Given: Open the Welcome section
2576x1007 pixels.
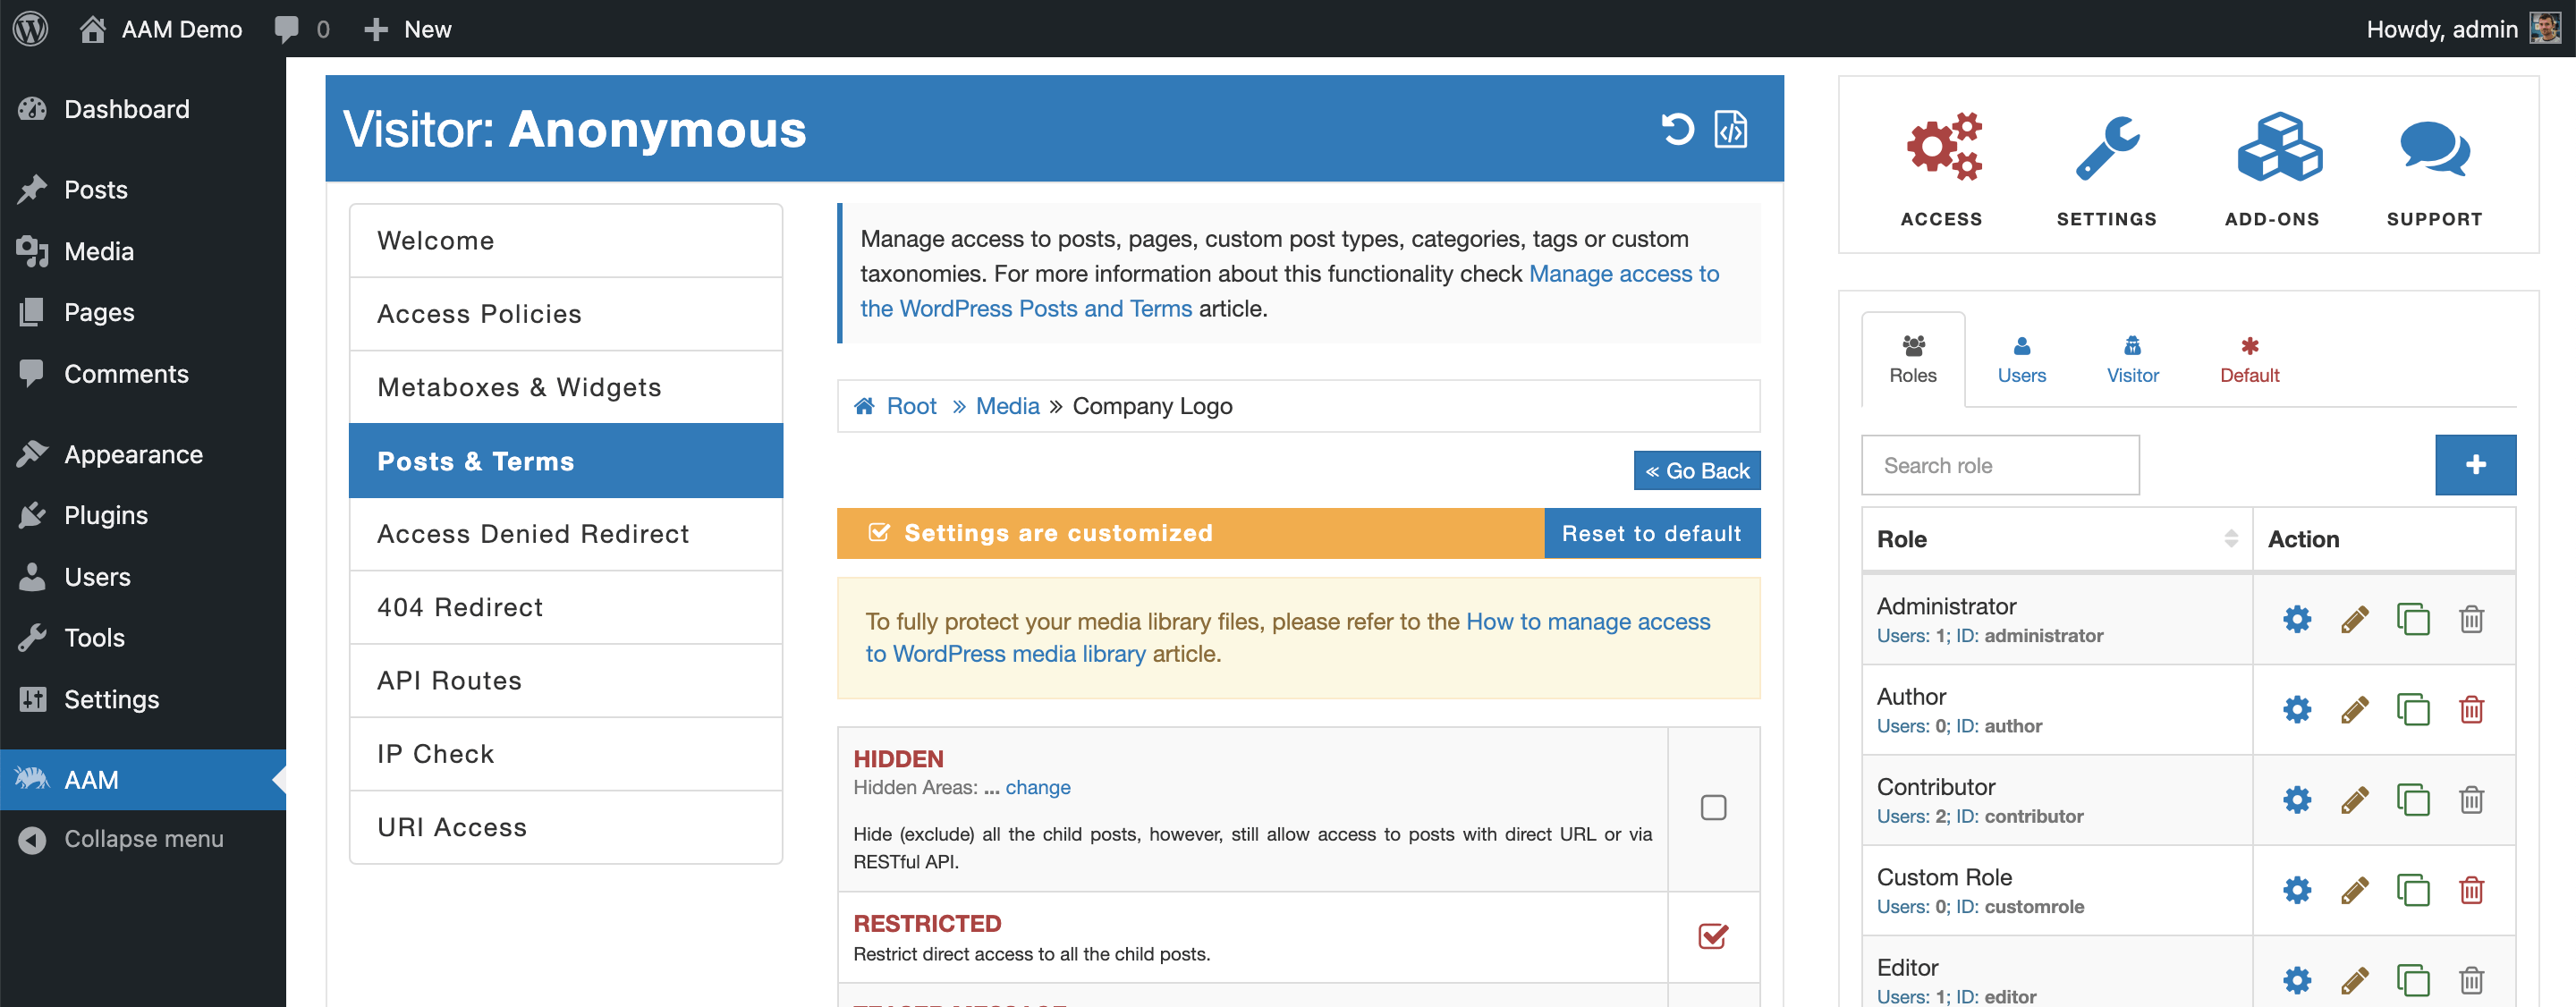Looking at the screenshot, I should point(566,241).
